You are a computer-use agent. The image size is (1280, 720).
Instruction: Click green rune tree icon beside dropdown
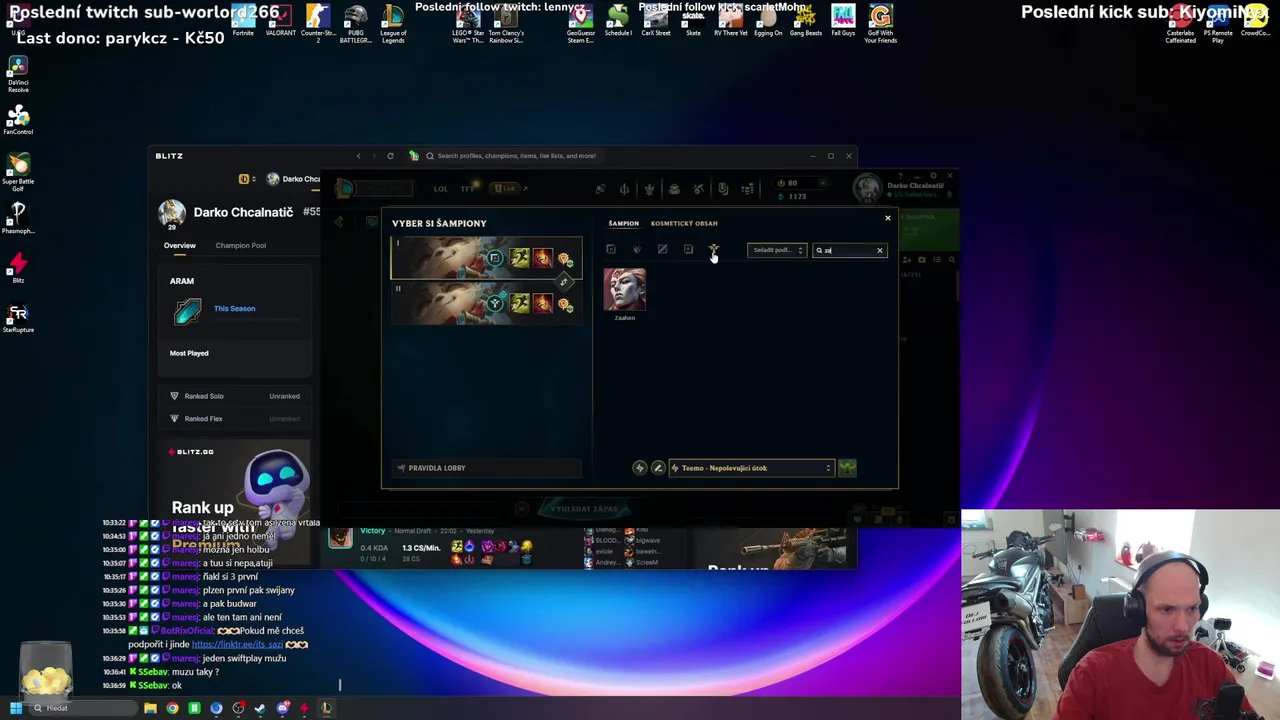pyautogui.click(x=847, y=468)
